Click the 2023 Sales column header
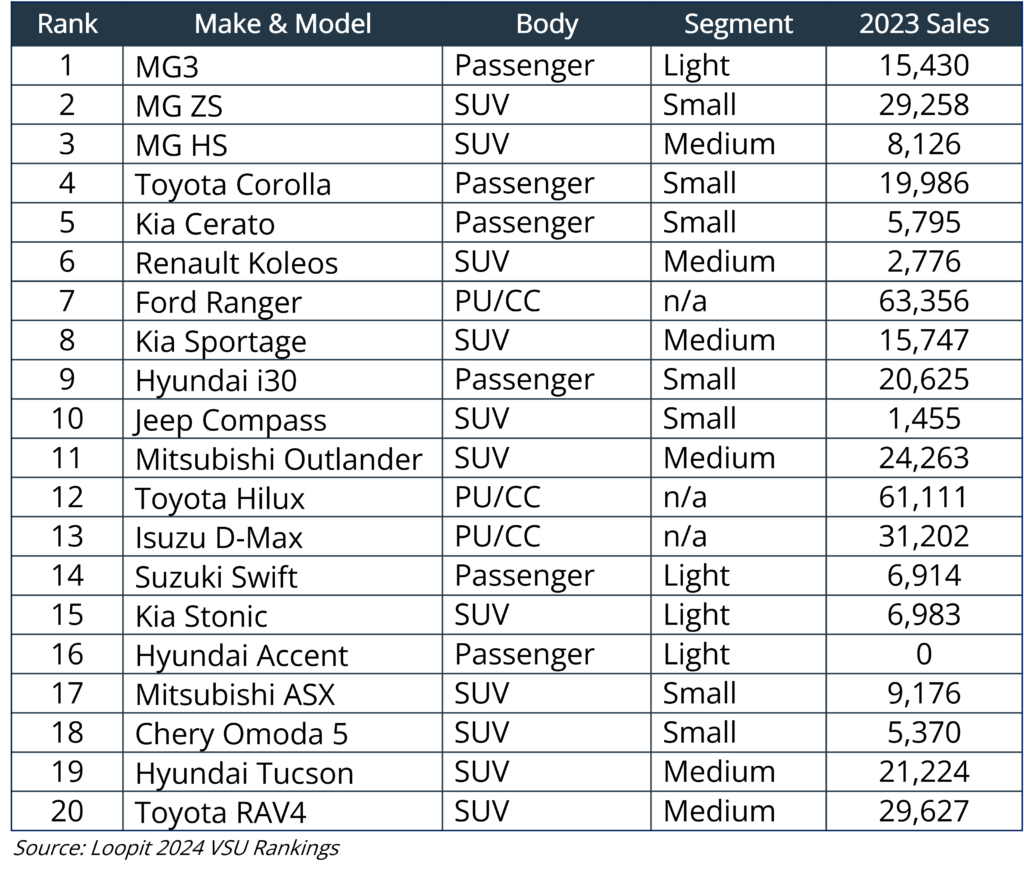 pos(924,24)
